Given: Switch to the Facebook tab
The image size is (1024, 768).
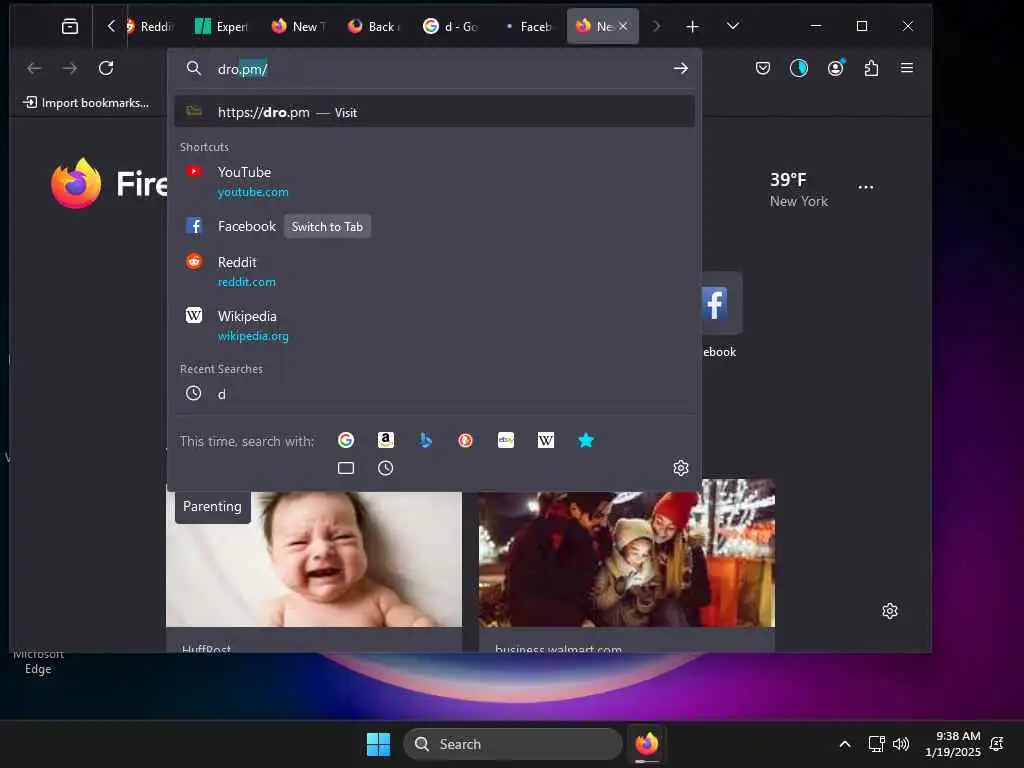Looking at the screenshot, I should click(x=527, y=26).
